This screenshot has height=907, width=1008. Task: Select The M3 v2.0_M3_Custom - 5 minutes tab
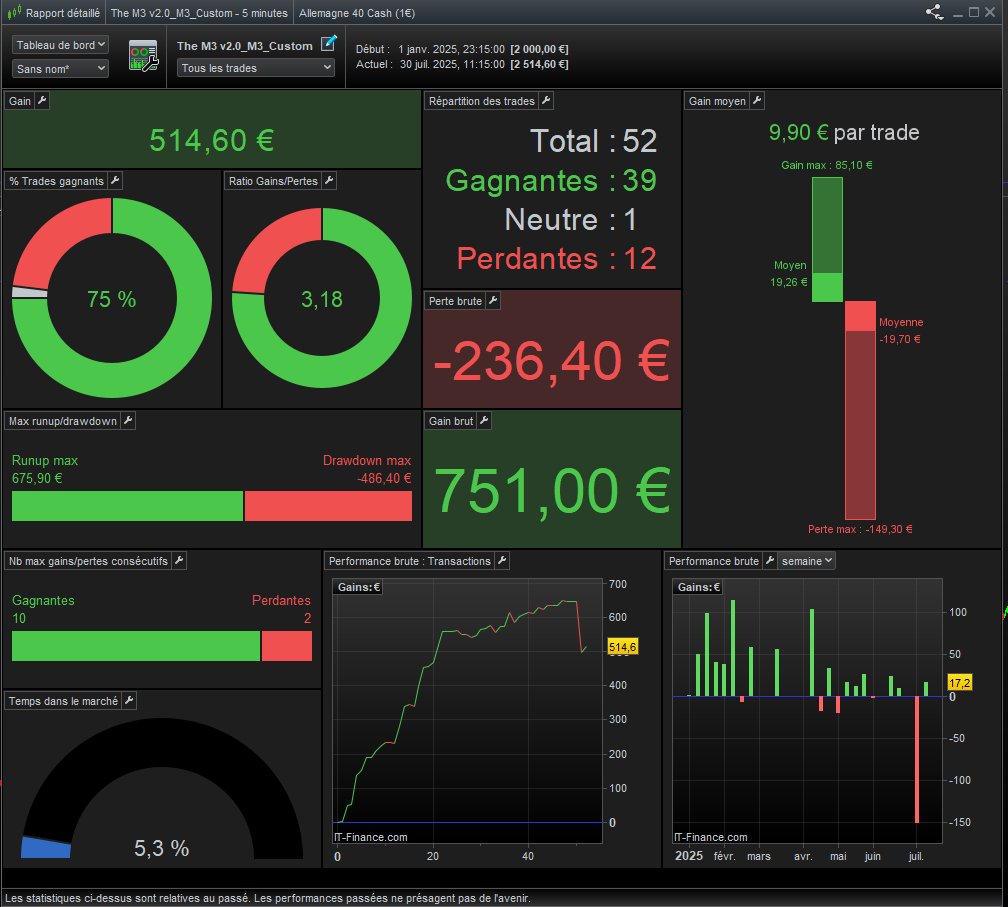tap(199, 13)
